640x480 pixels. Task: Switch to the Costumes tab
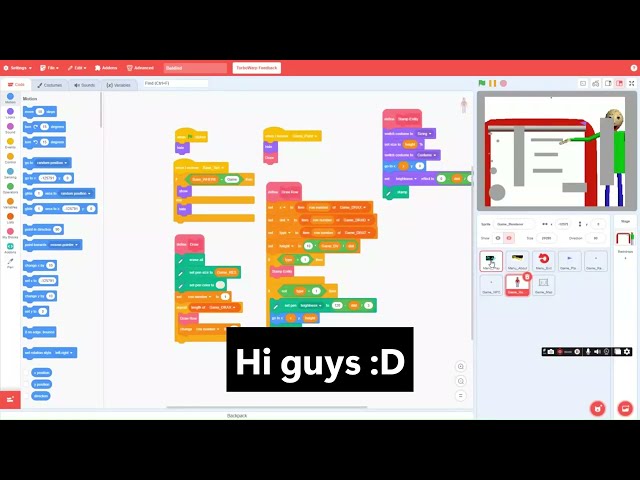pyautogui.click(x=50, y=85)
